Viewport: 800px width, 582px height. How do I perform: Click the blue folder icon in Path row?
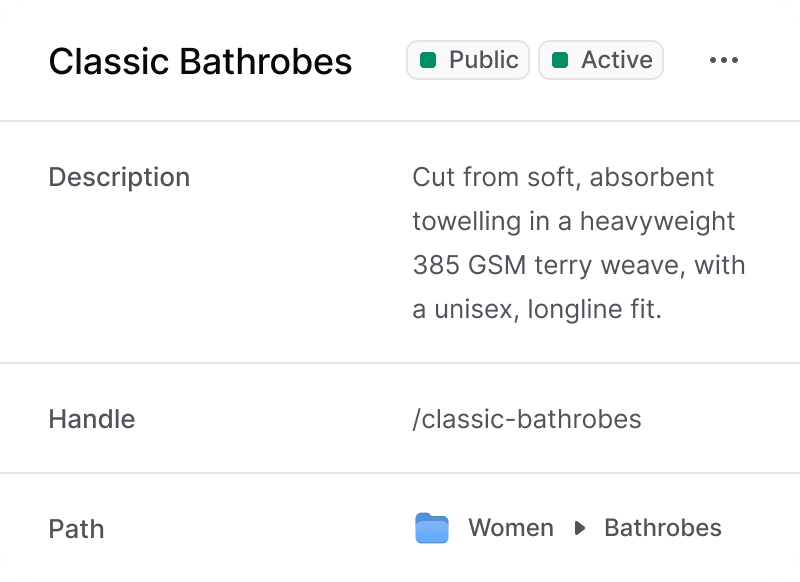click(x=432, y=528)
